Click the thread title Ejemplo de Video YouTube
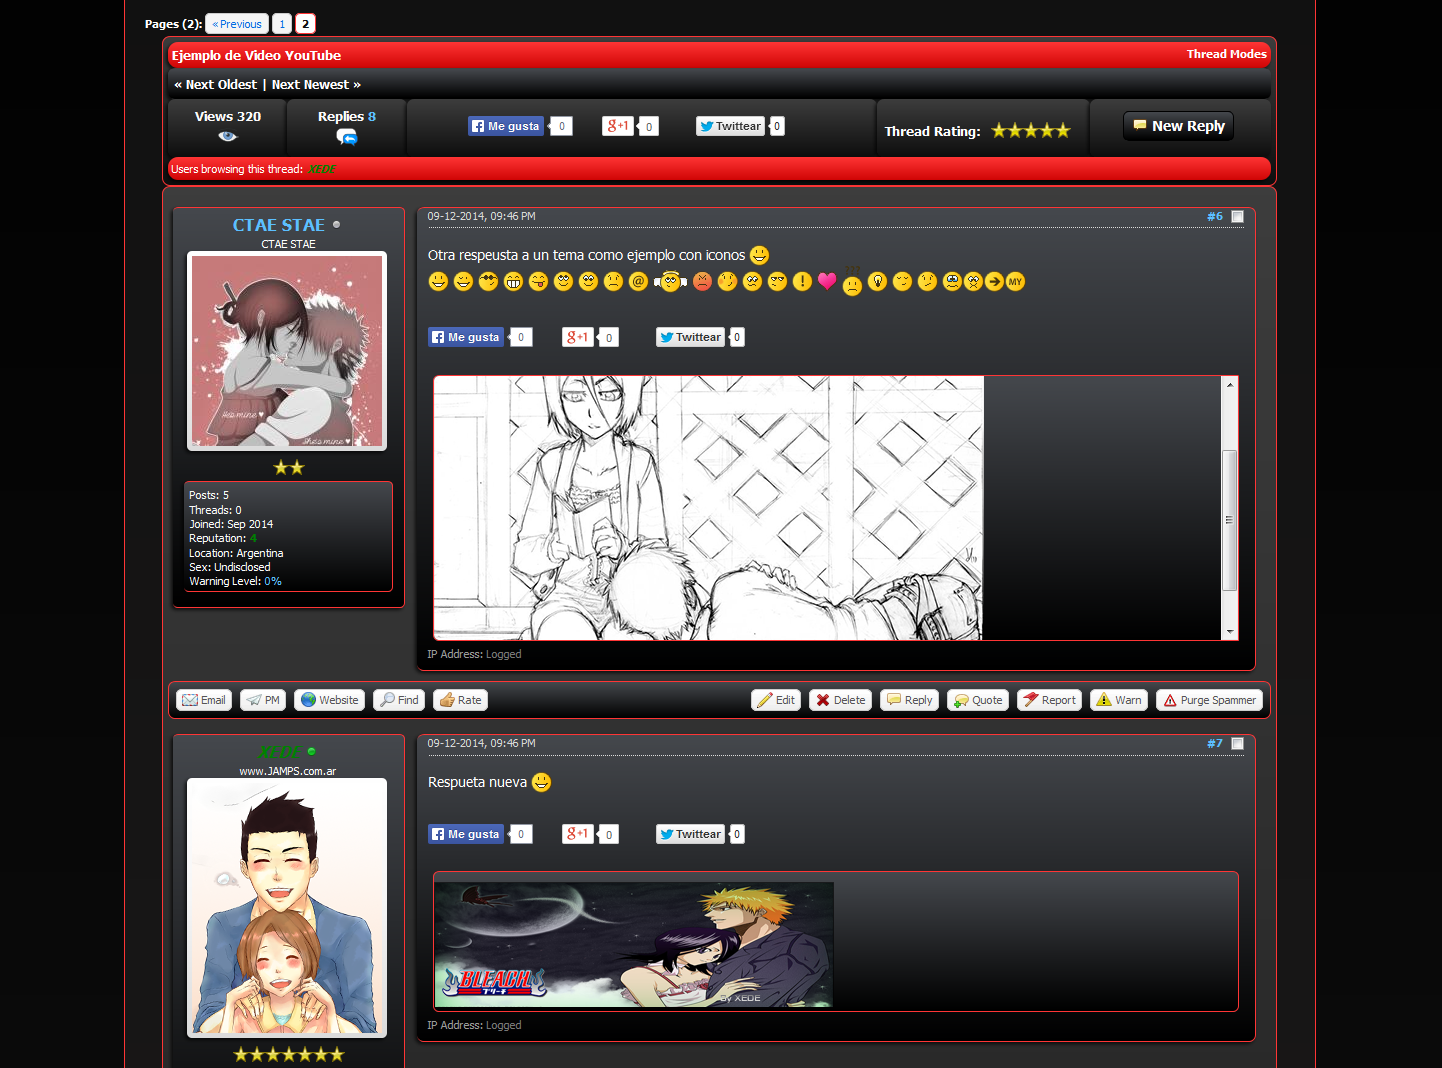Image resolution: width=1442 pixels, height=1068 pixels. click(256, 55)
